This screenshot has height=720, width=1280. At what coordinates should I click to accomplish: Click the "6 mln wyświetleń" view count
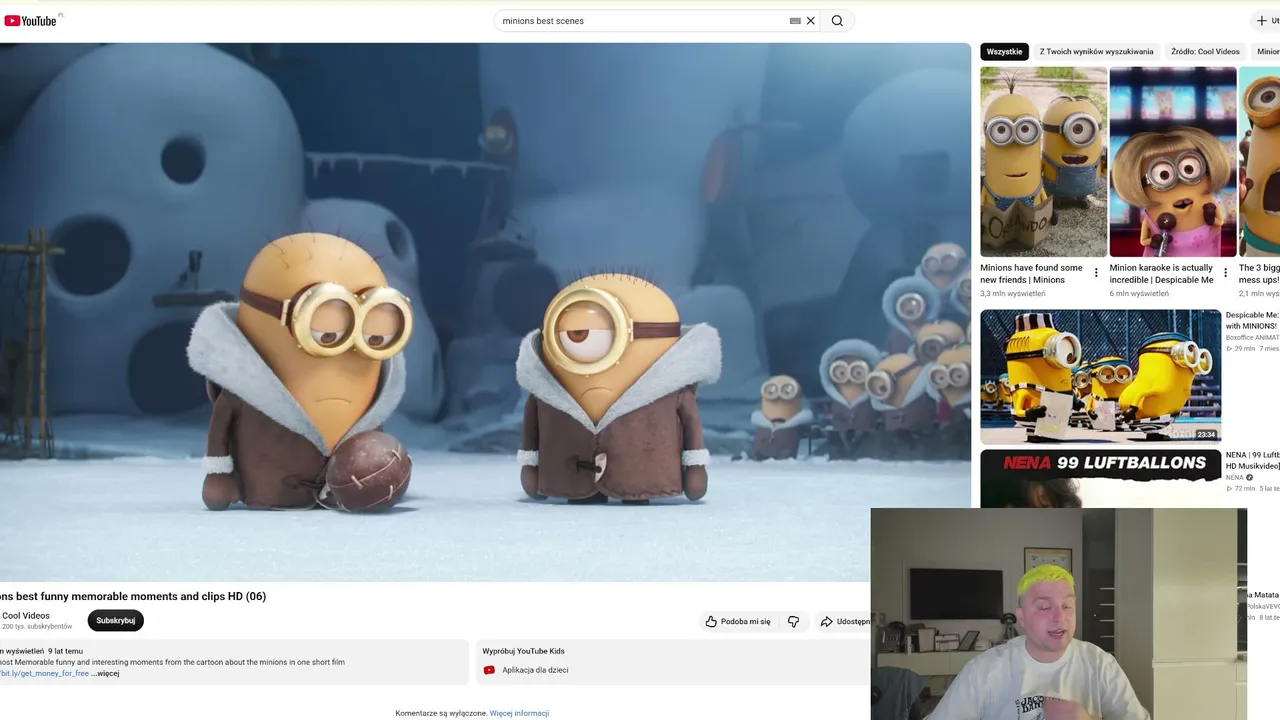pos(1139,294)
